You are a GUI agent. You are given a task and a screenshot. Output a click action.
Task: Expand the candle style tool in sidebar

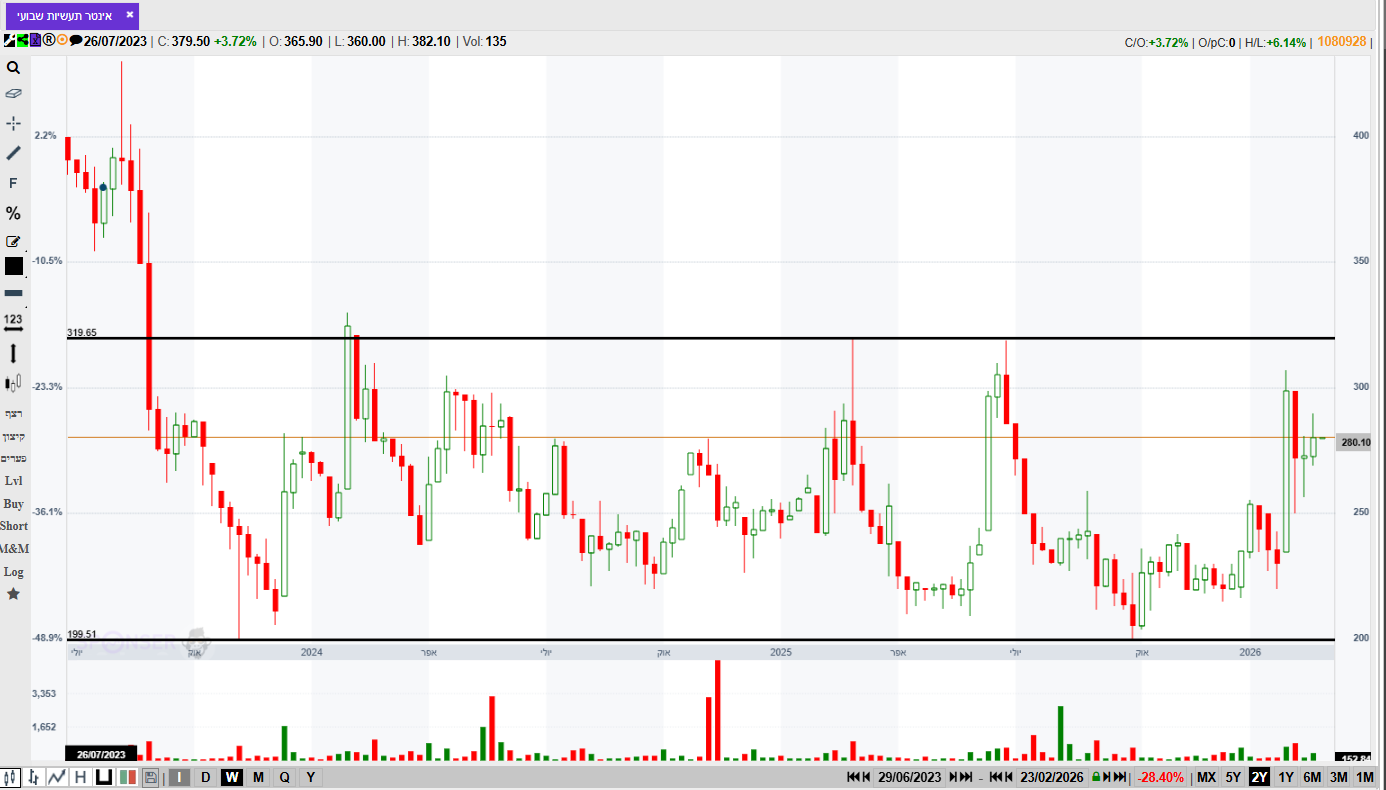click(13, 383)
